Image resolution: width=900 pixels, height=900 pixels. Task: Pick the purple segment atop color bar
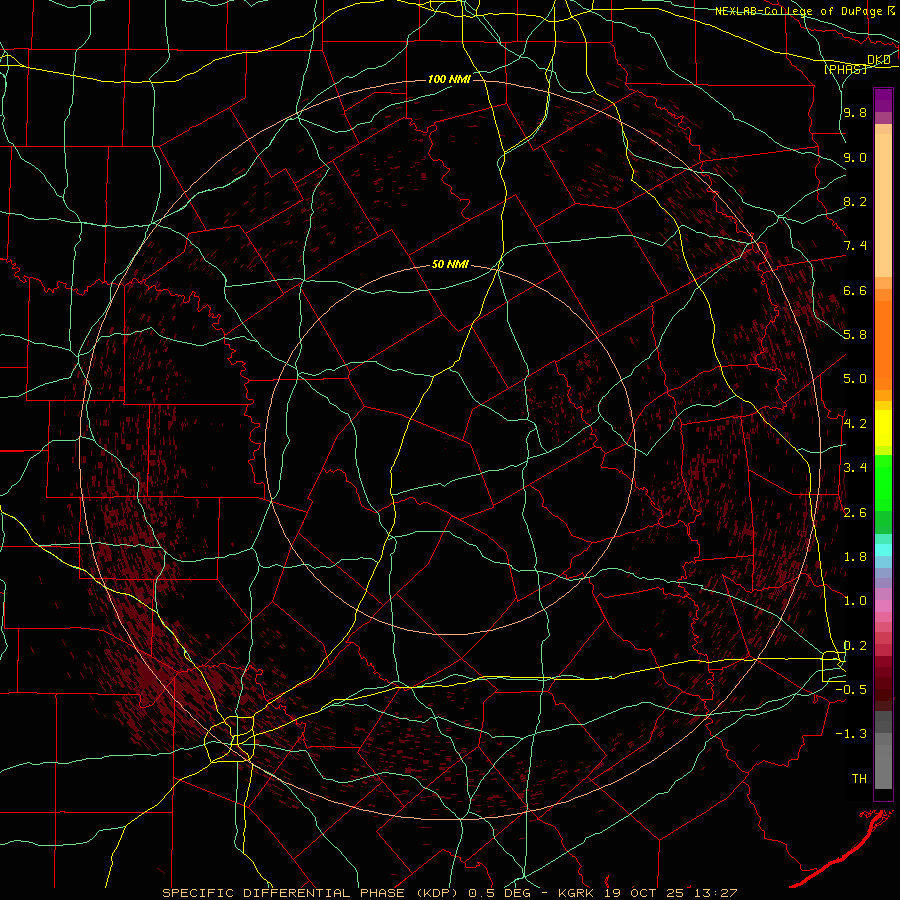click(x=883, y=100)
